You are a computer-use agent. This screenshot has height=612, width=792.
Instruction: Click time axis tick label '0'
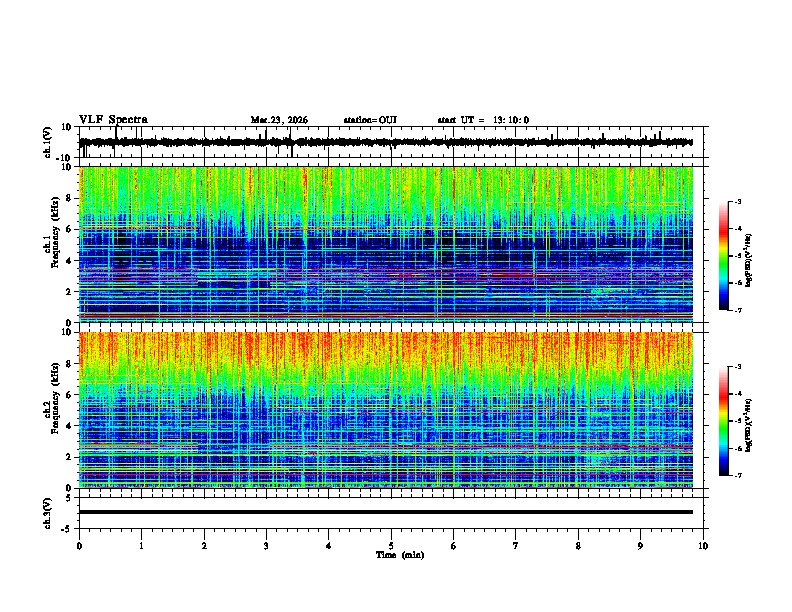[x=79, y=546]
